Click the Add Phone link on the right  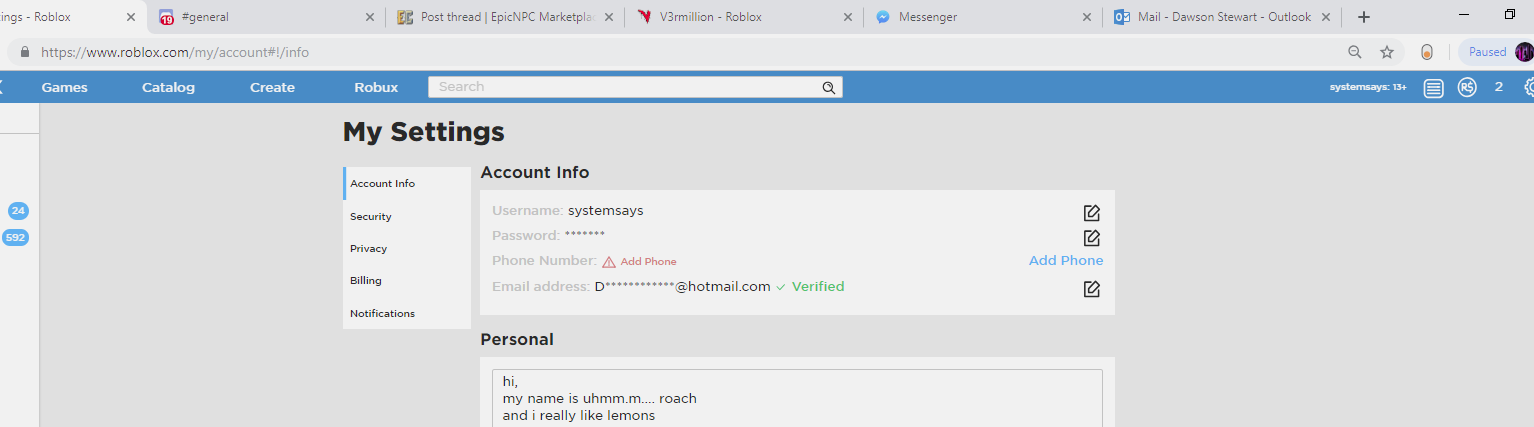click(1066, 261)
